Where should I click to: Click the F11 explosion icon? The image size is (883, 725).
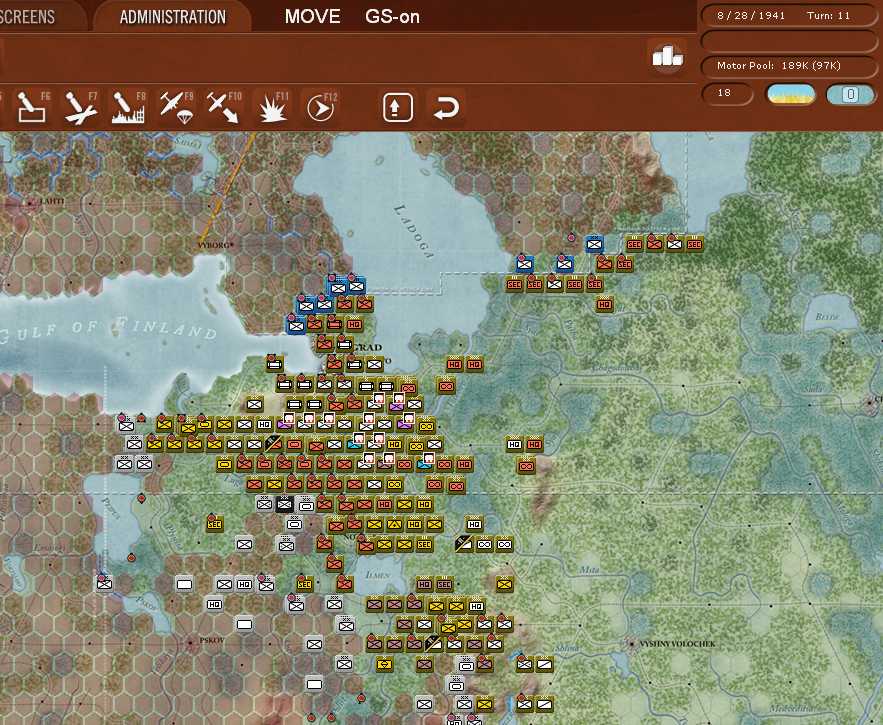(273, 106)
